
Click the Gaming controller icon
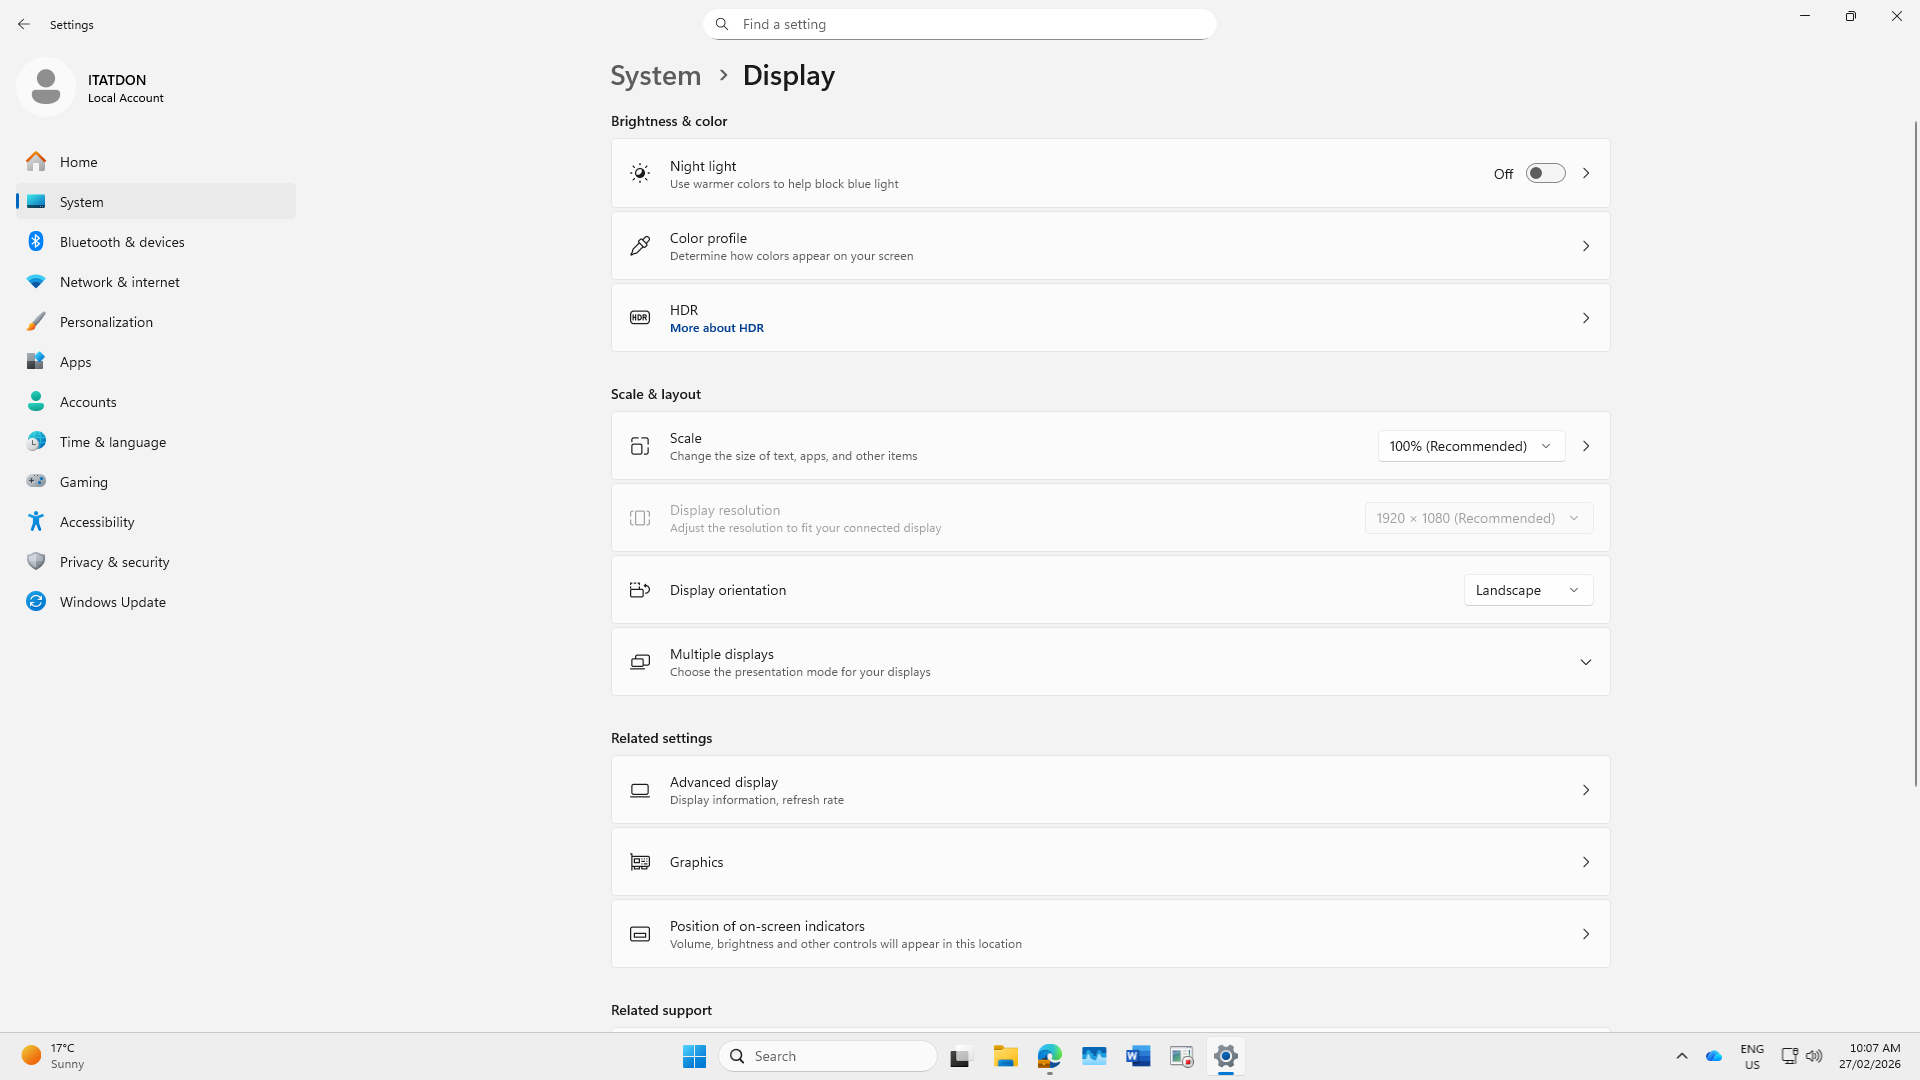[x=36, y=481]
